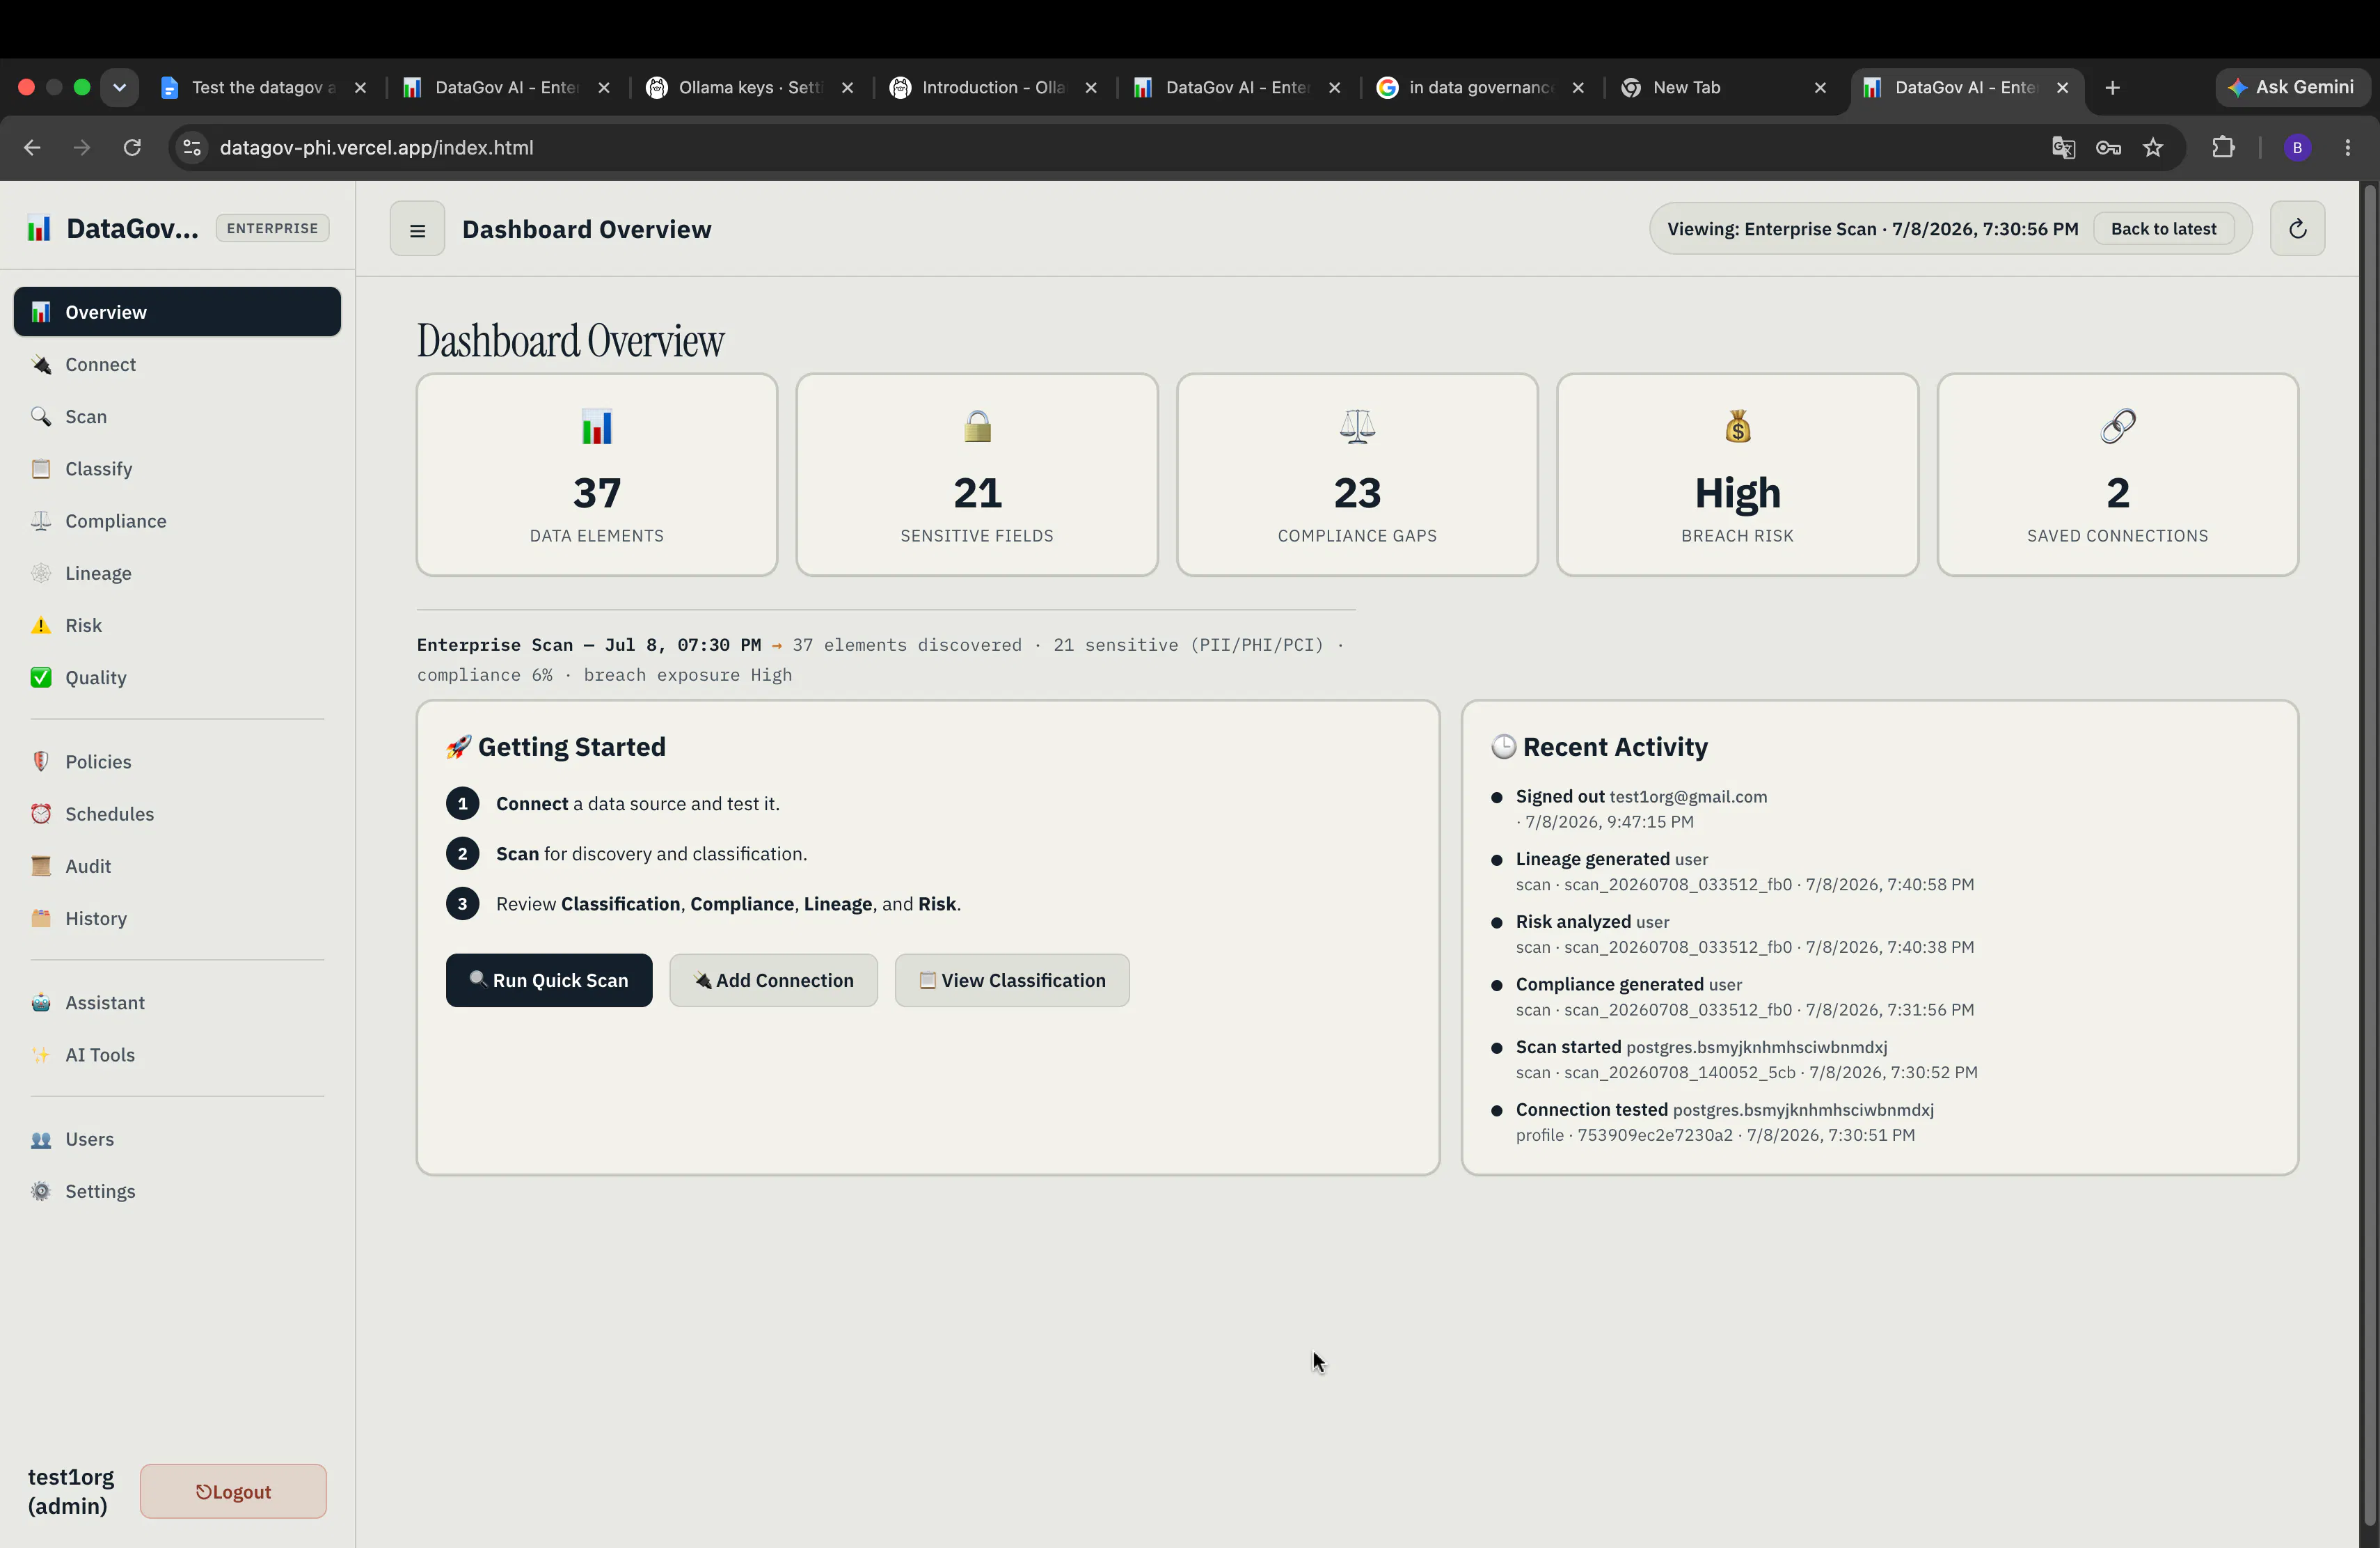
Task: Reload the page with browser reload icon
Action: point(132,148)
